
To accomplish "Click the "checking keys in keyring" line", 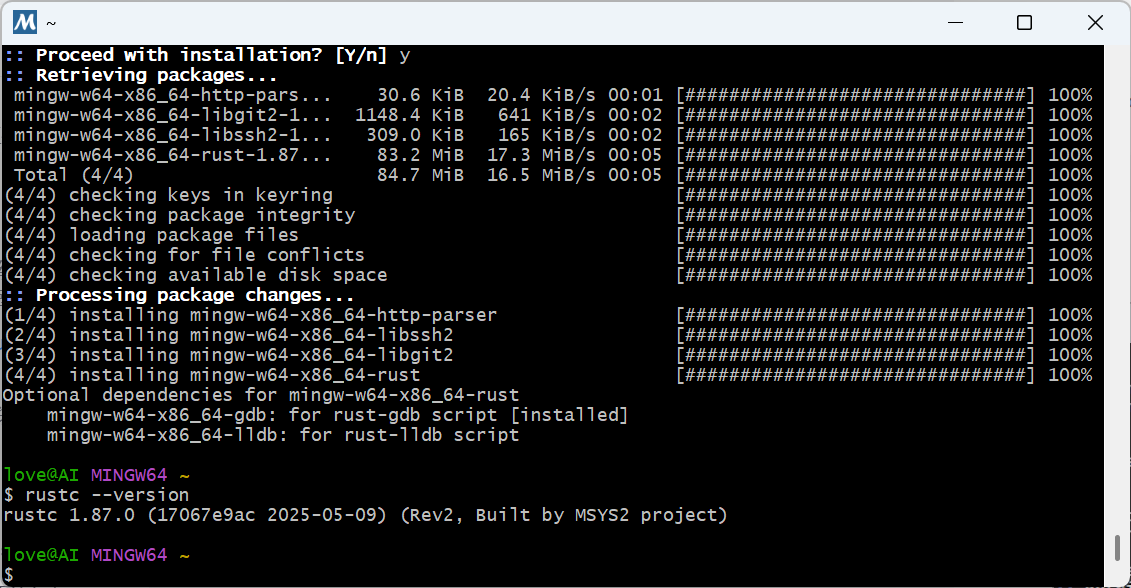I will click(169, 195).
